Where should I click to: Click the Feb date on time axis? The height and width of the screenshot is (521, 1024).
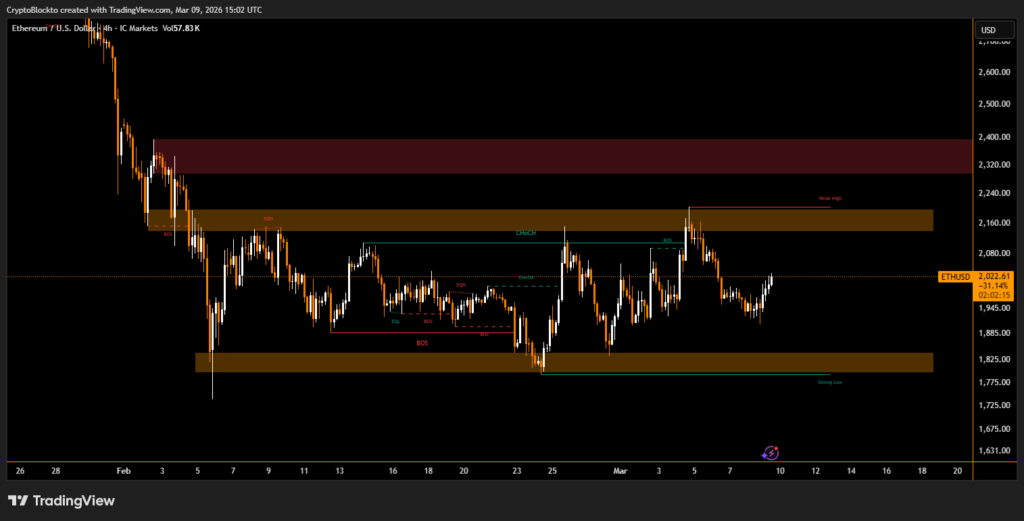click(x=124, y=469)
